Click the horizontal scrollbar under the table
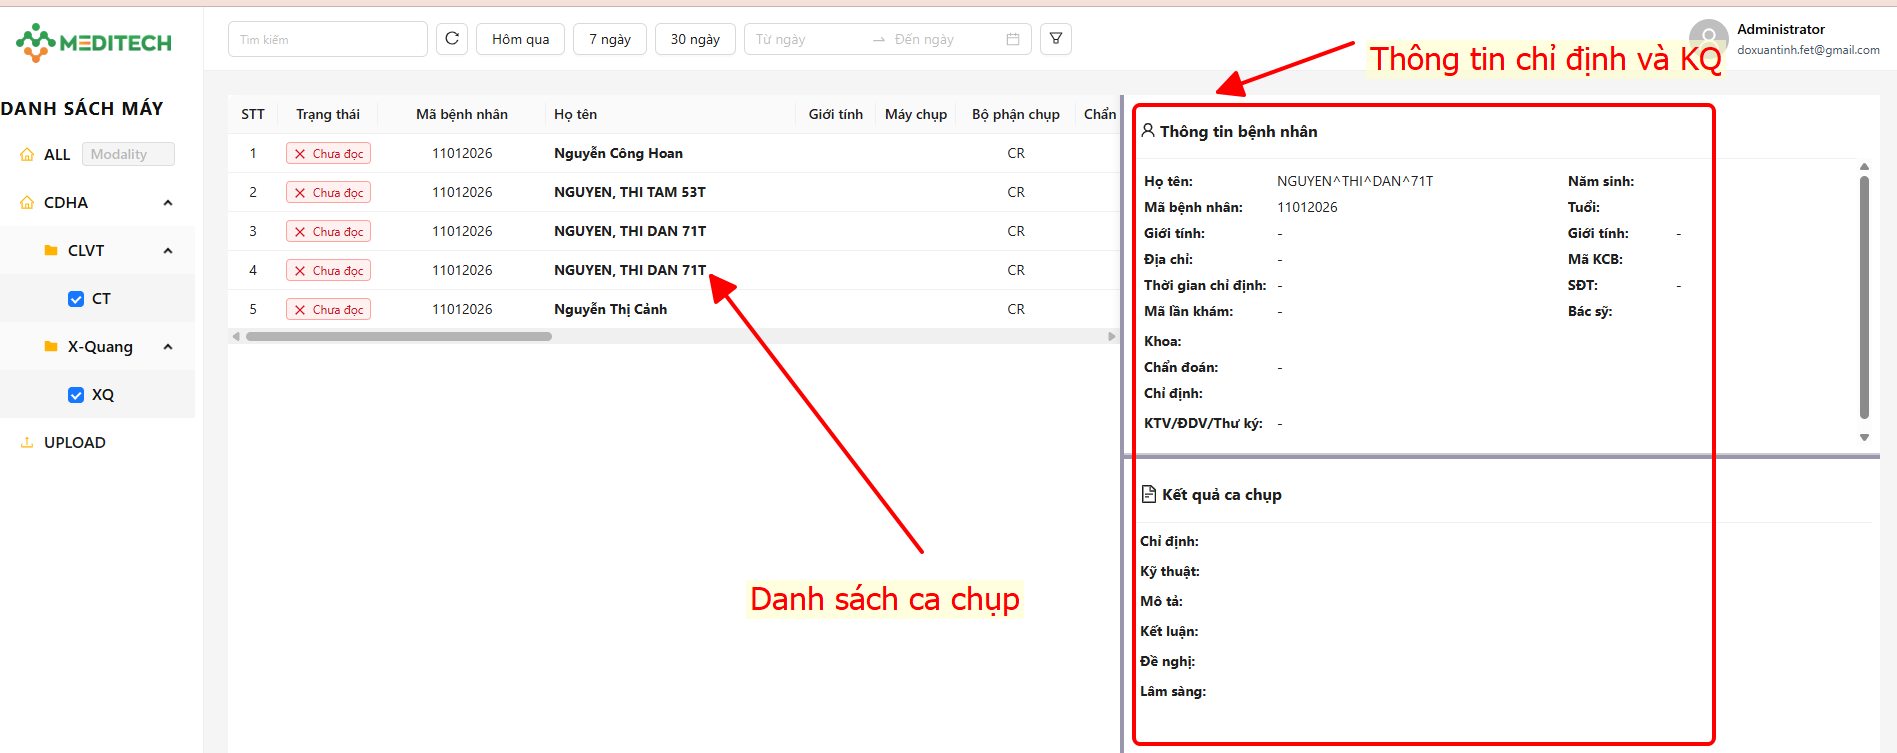 click(x=400, y=336)
